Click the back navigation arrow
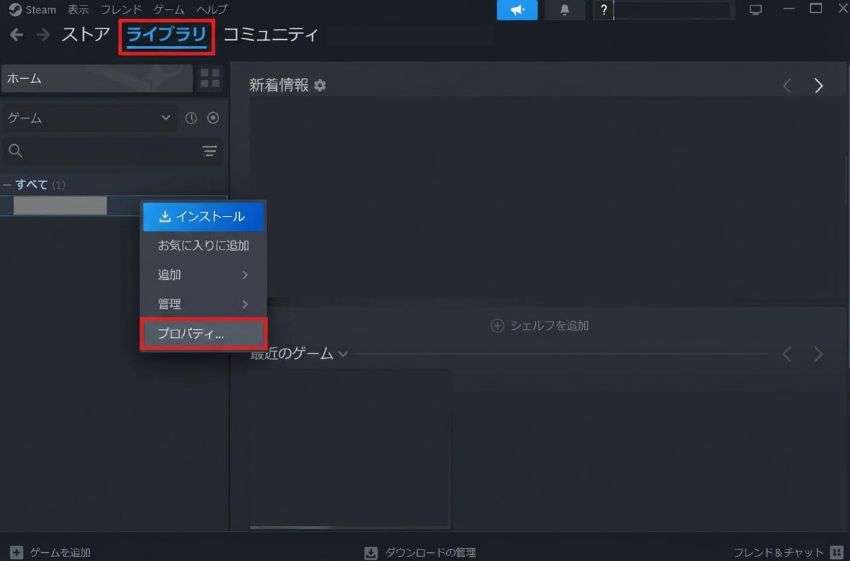Screen dimensions: 850x561 16,35
